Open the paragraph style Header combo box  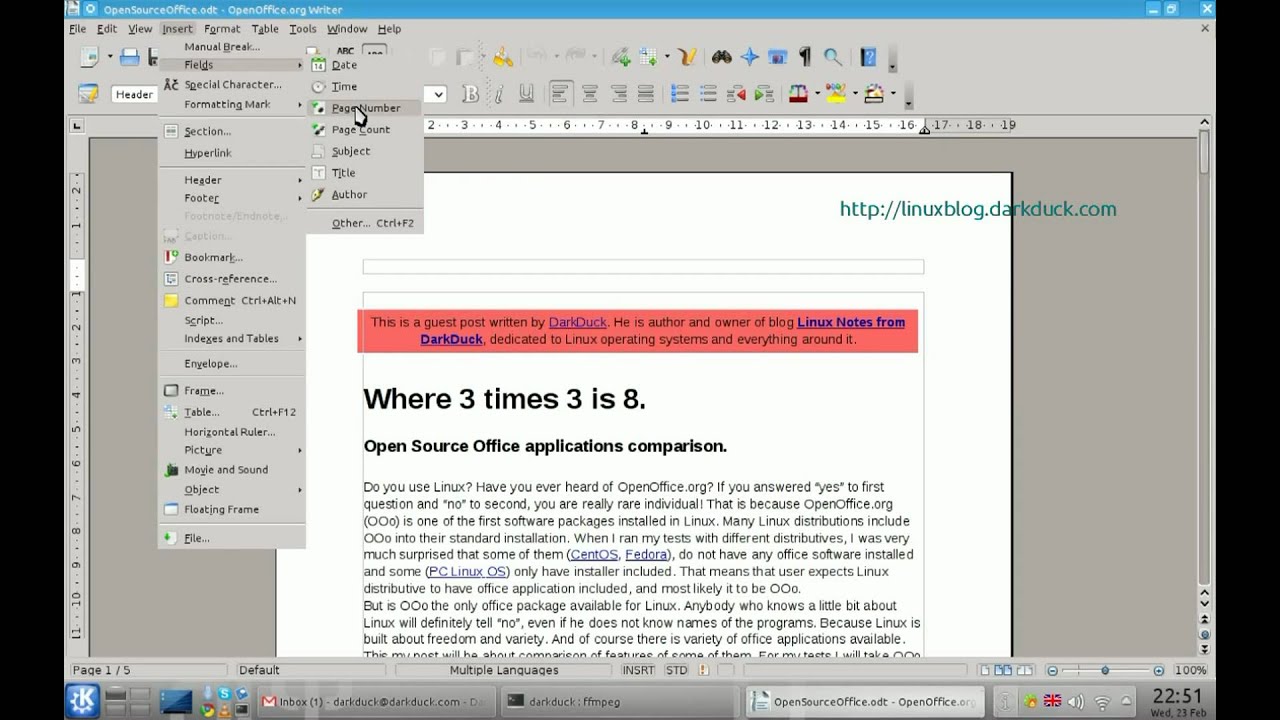click(x=134, y=94)
